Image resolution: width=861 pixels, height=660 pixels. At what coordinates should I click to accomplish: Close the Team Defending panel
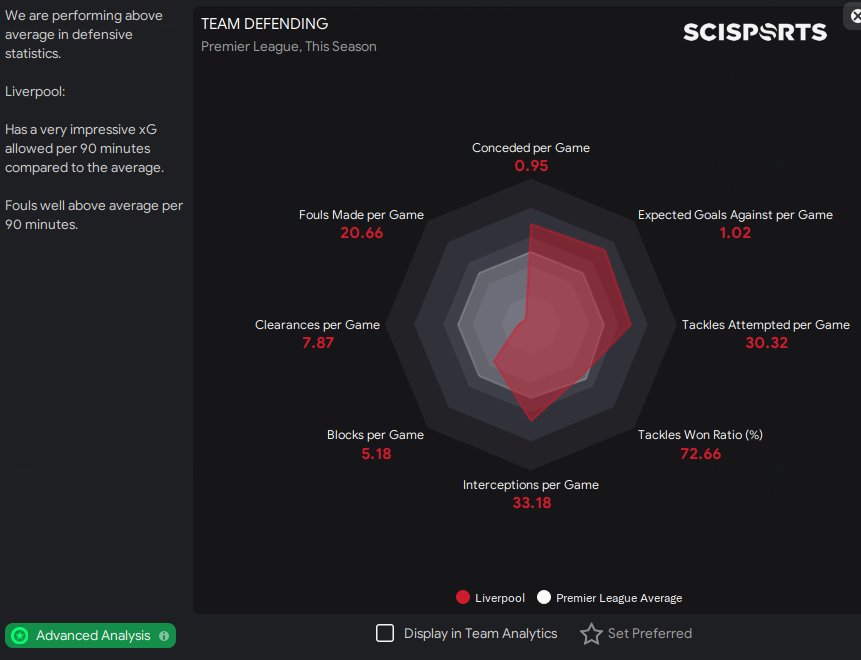[853, 17]
